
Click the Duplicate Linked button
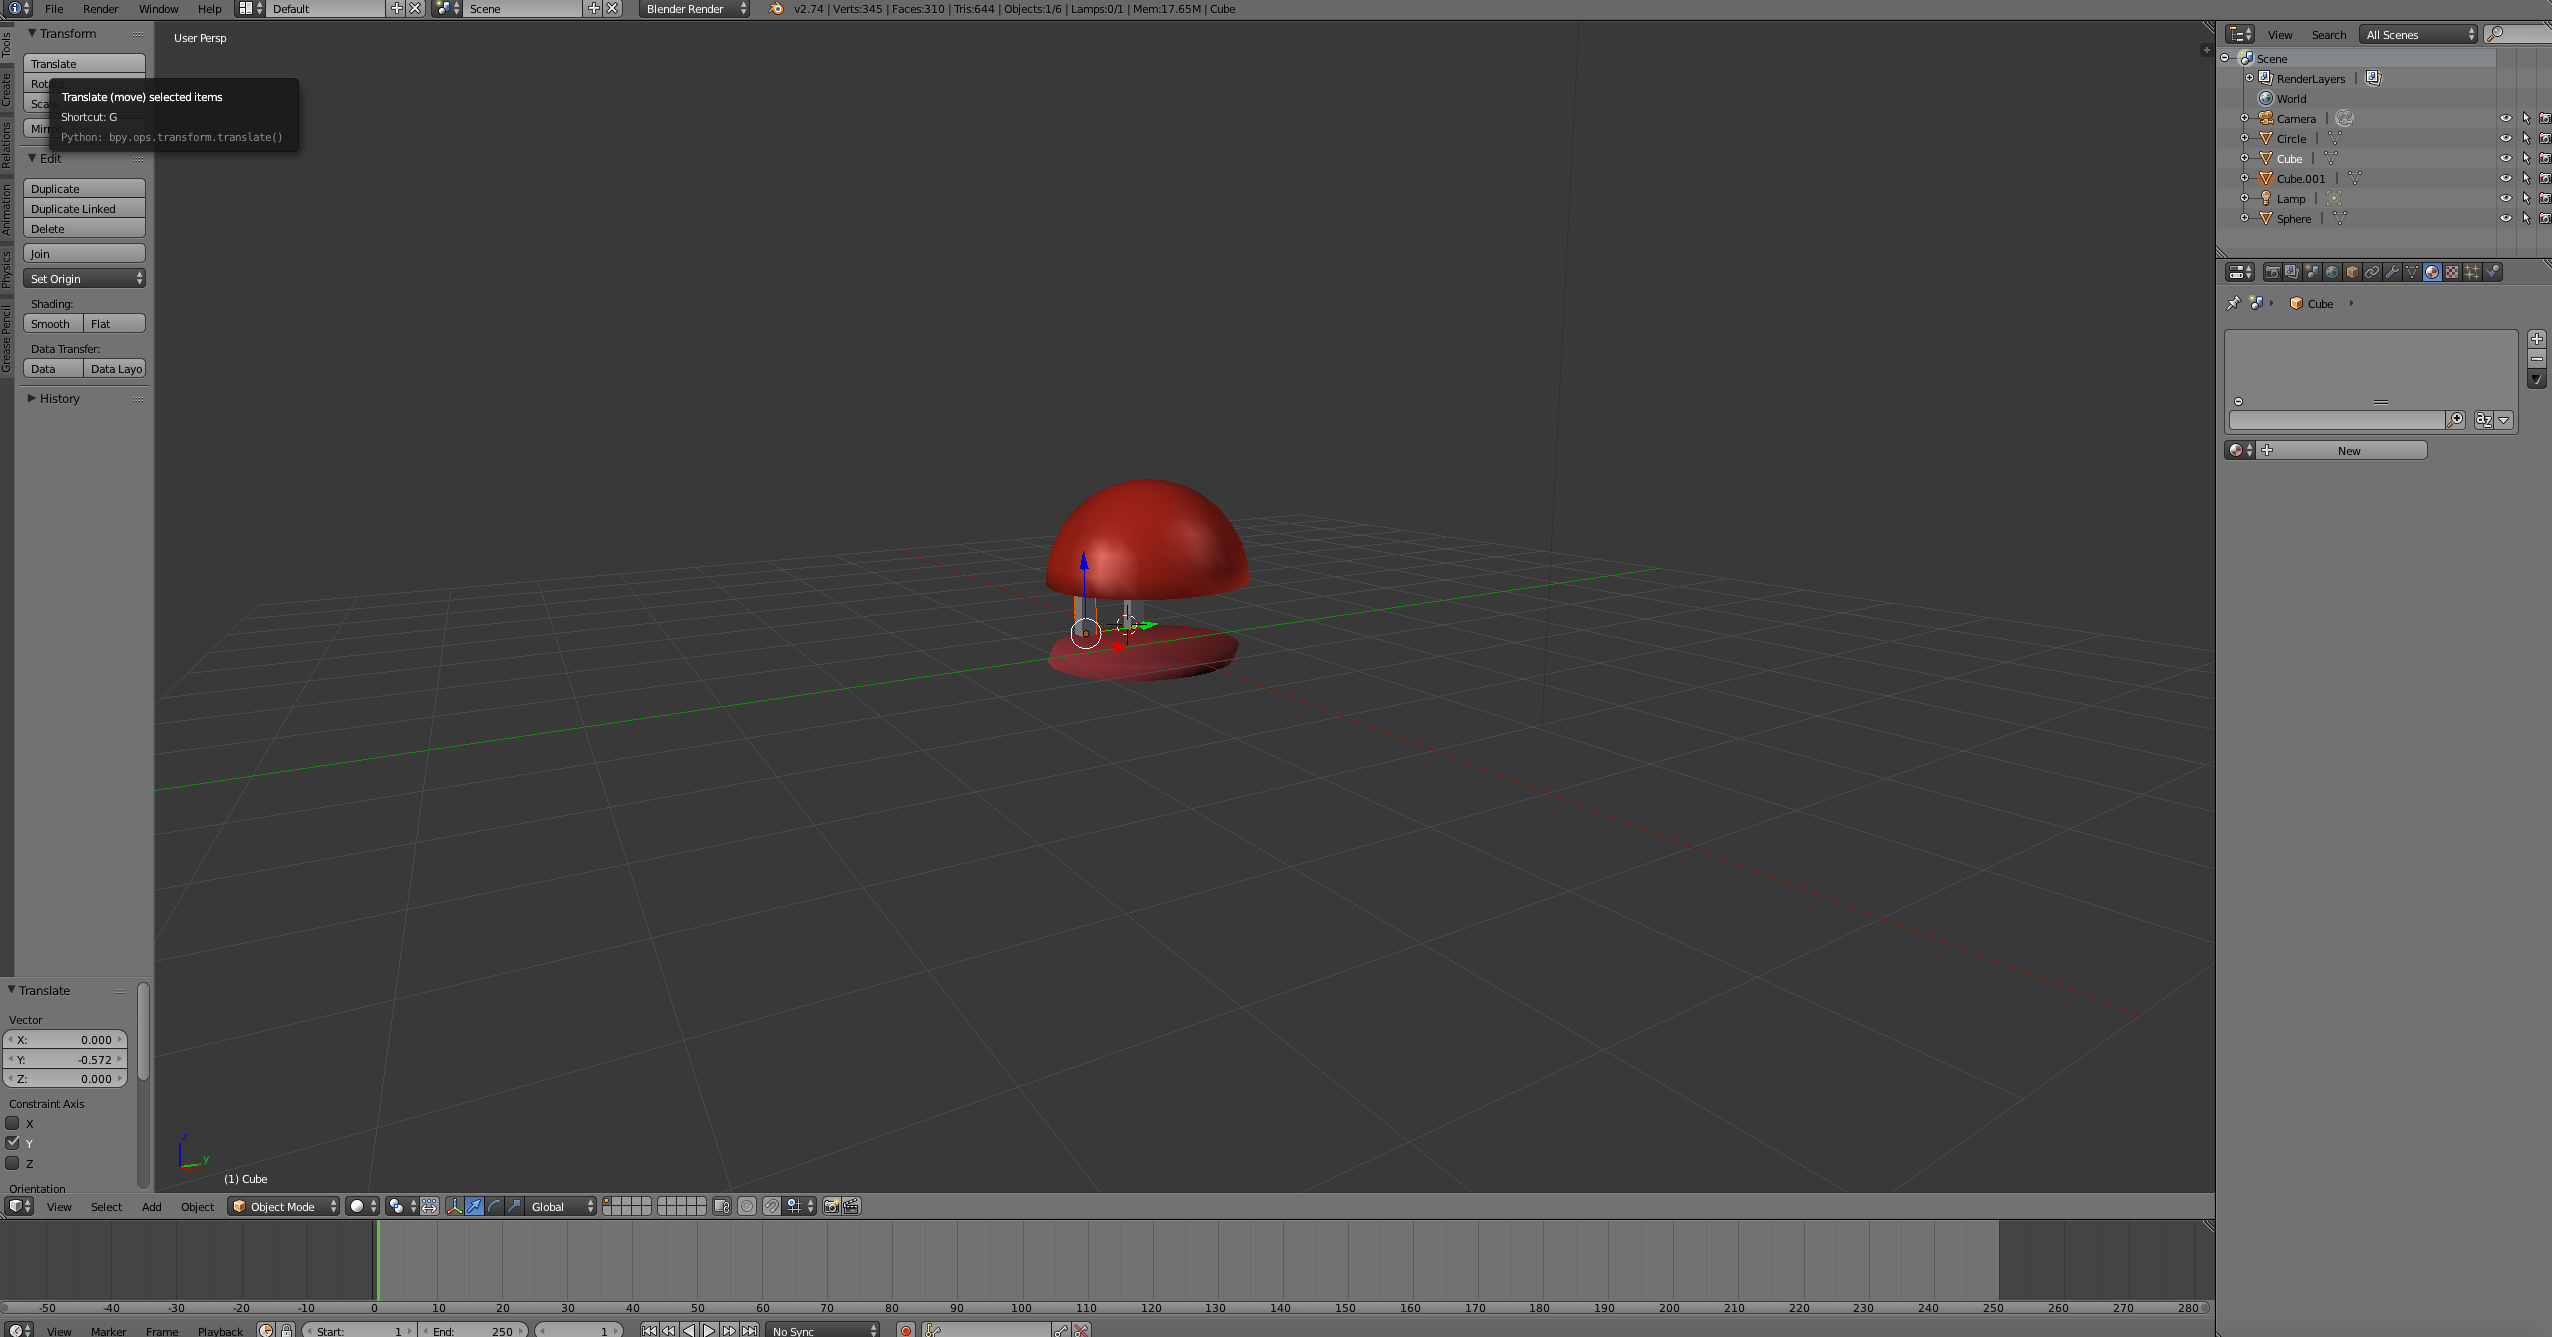[84, 208]
